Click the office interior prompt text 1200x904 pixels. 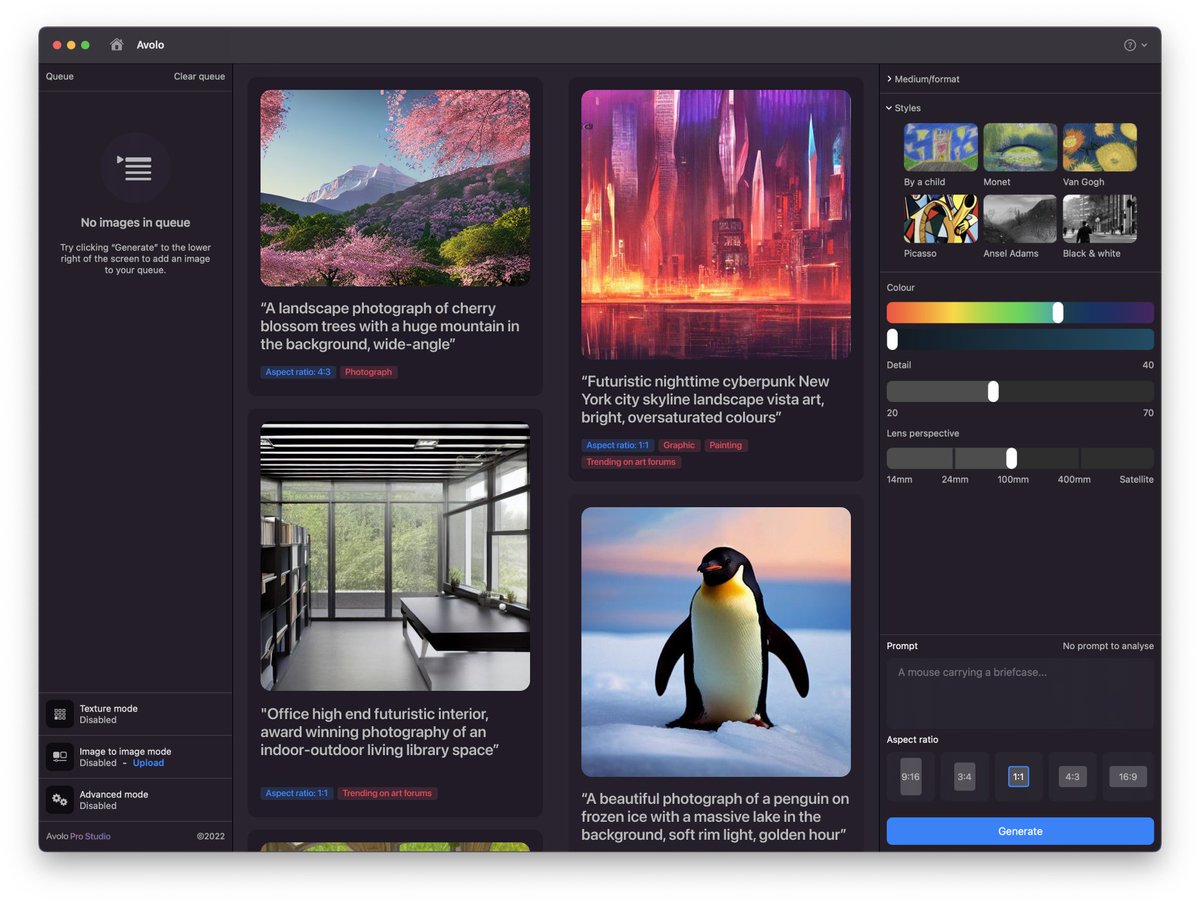[x=380, y=732]
